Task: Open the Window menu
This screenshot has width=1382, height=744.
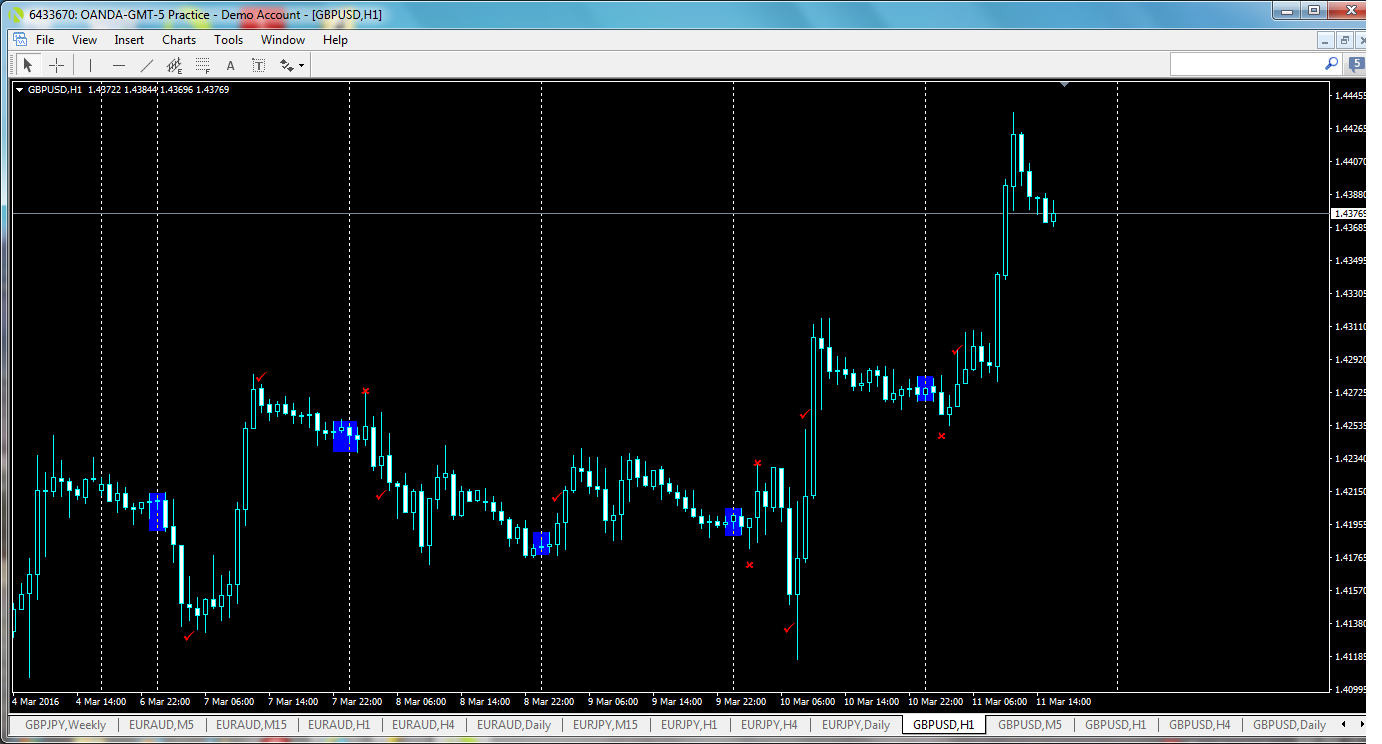Action: click(283, 40)
